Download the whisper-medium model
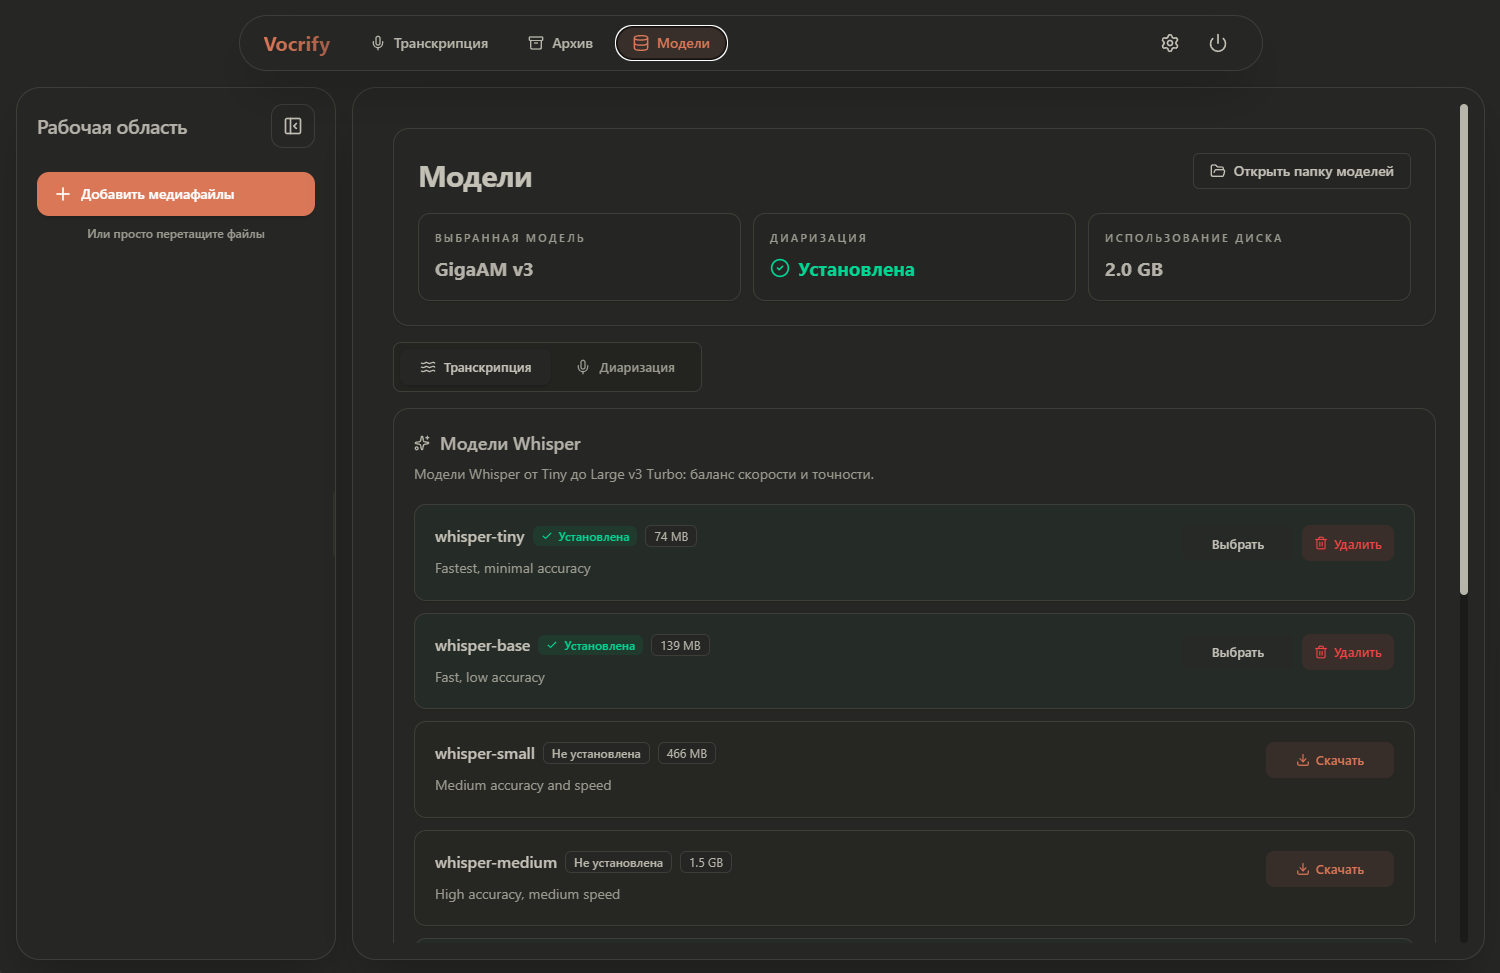 [x=1329, y=869]
